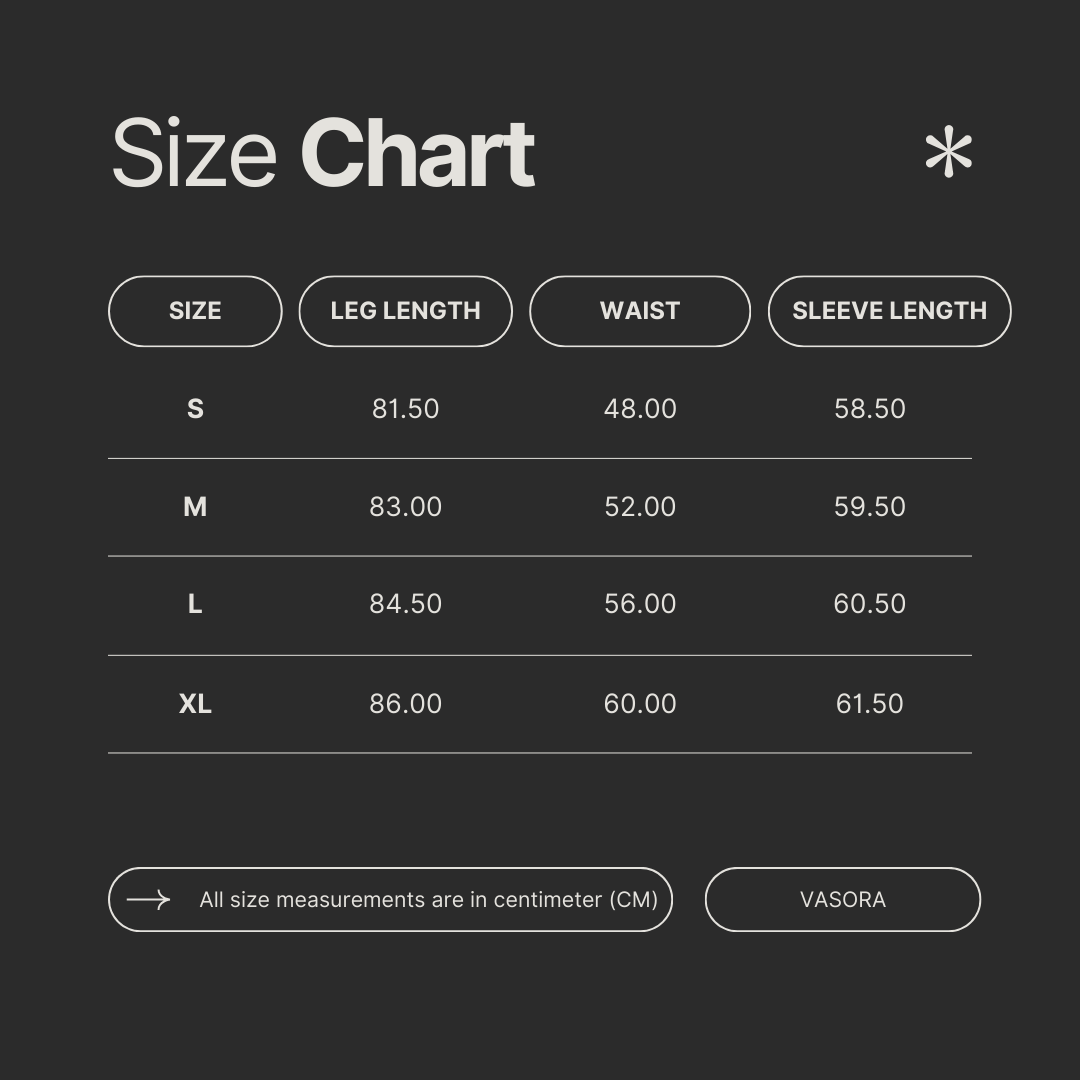Click the 61.50 sleeve length value

coord(869,704)
